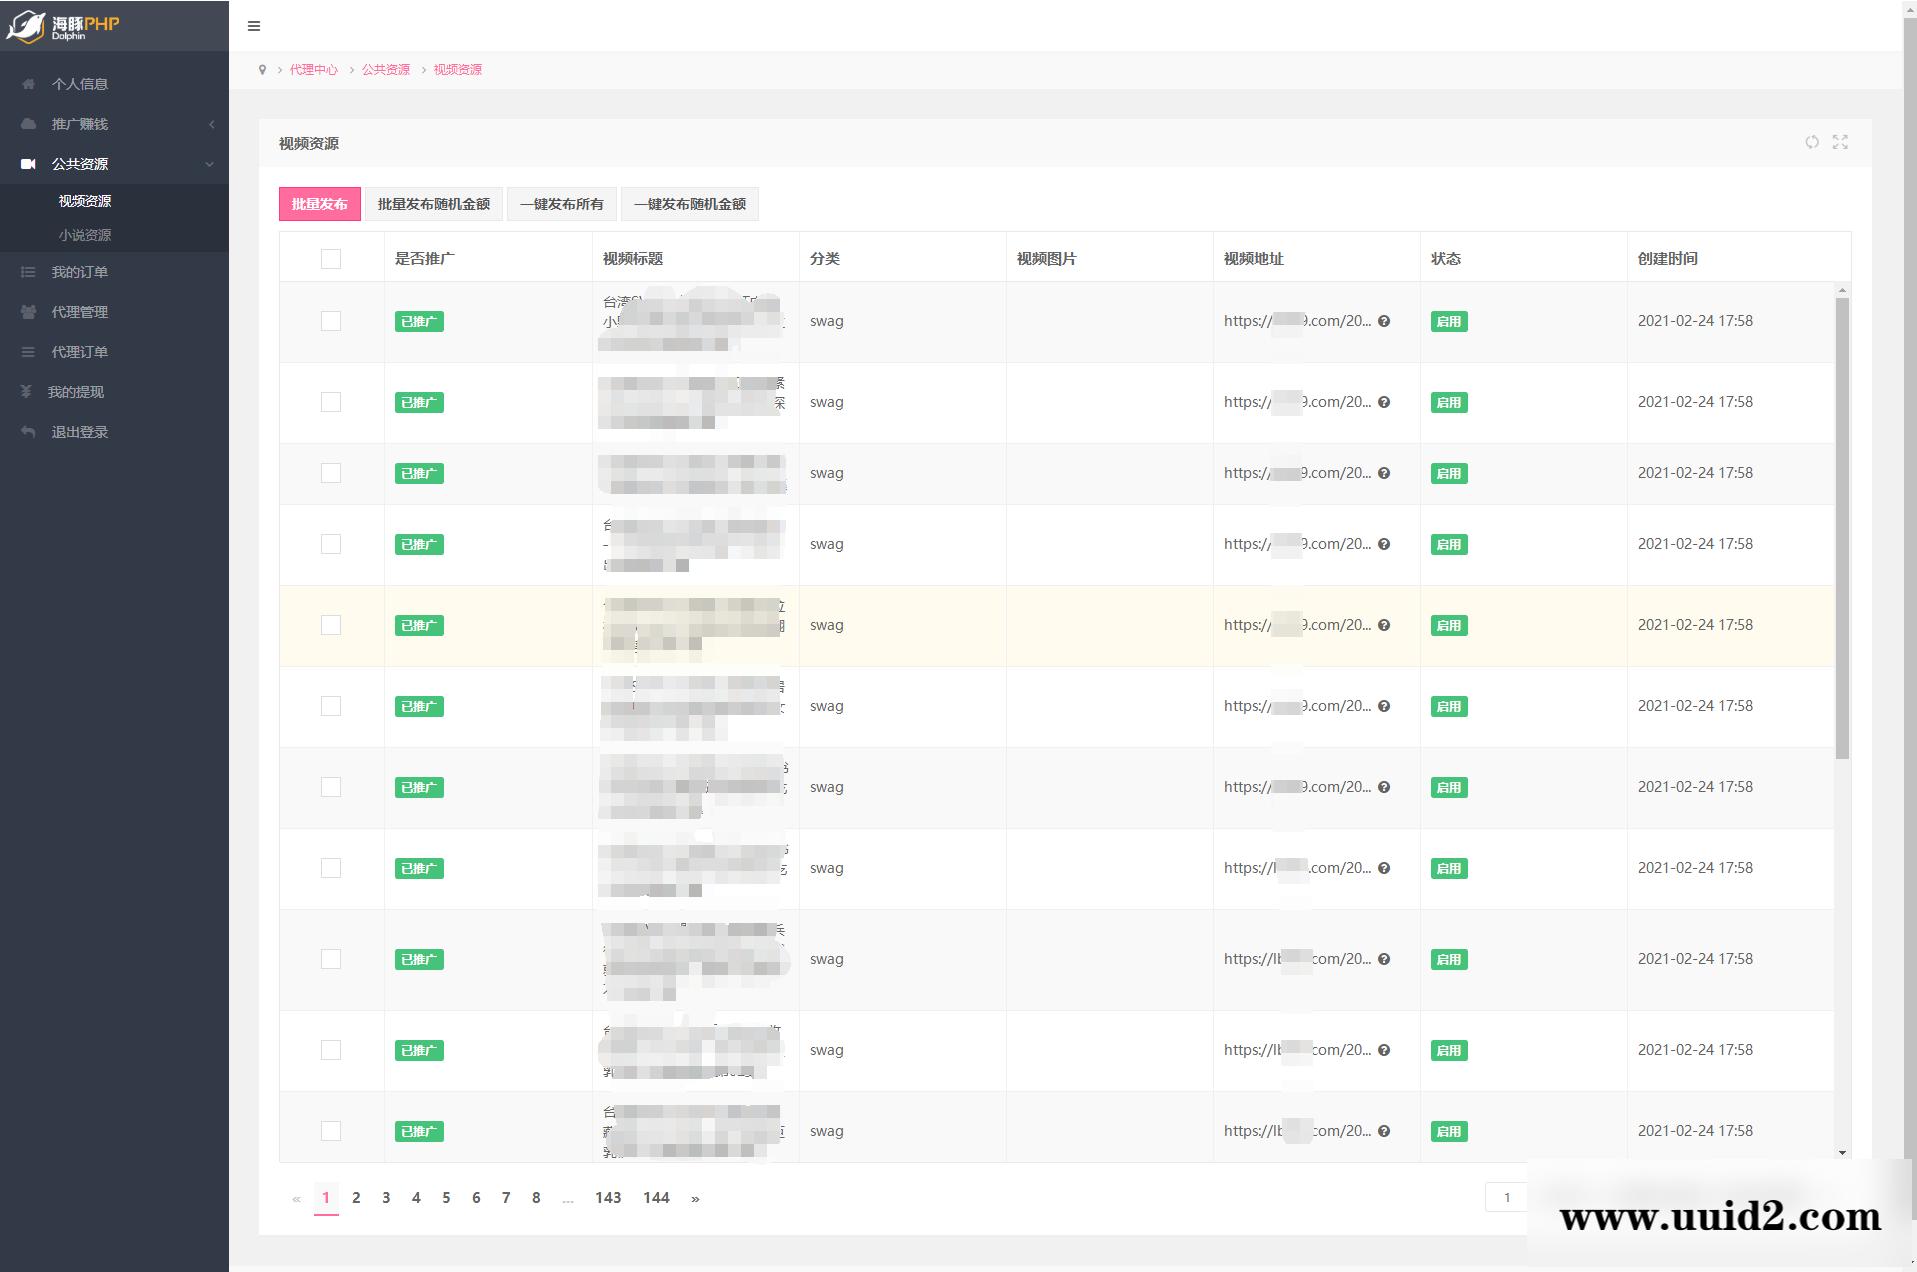Viewport: 1917px width, 1272px height.
Task: Click the location pin breadcrumb icon
Action: click(263, 70)
